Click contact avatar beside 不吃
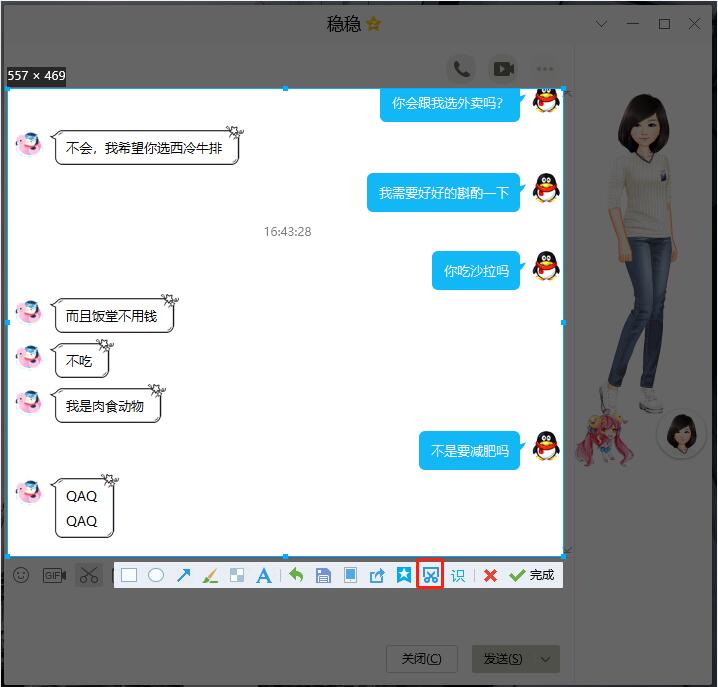This screenshot has height=687, width=718. pyautogui.click(x=29, y=357)
